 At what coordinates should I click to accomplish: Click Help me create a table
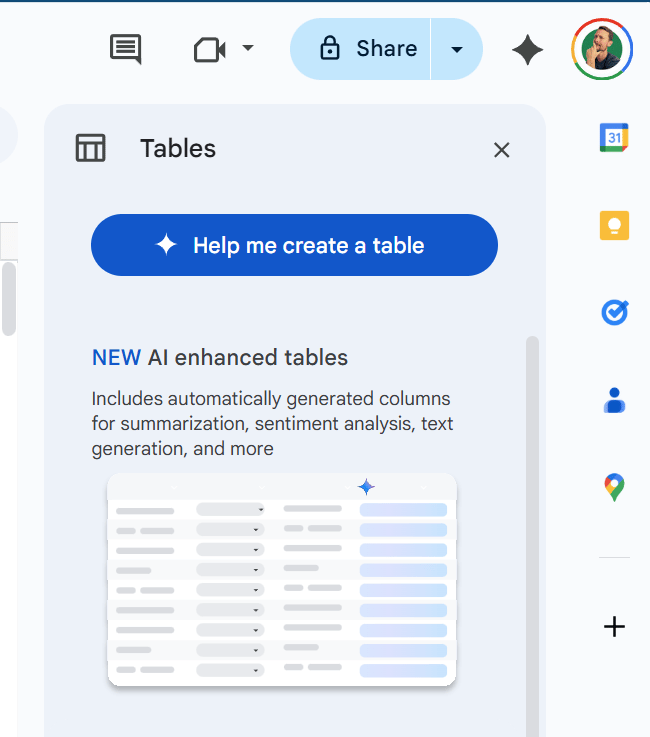click(x=294, y=245)
